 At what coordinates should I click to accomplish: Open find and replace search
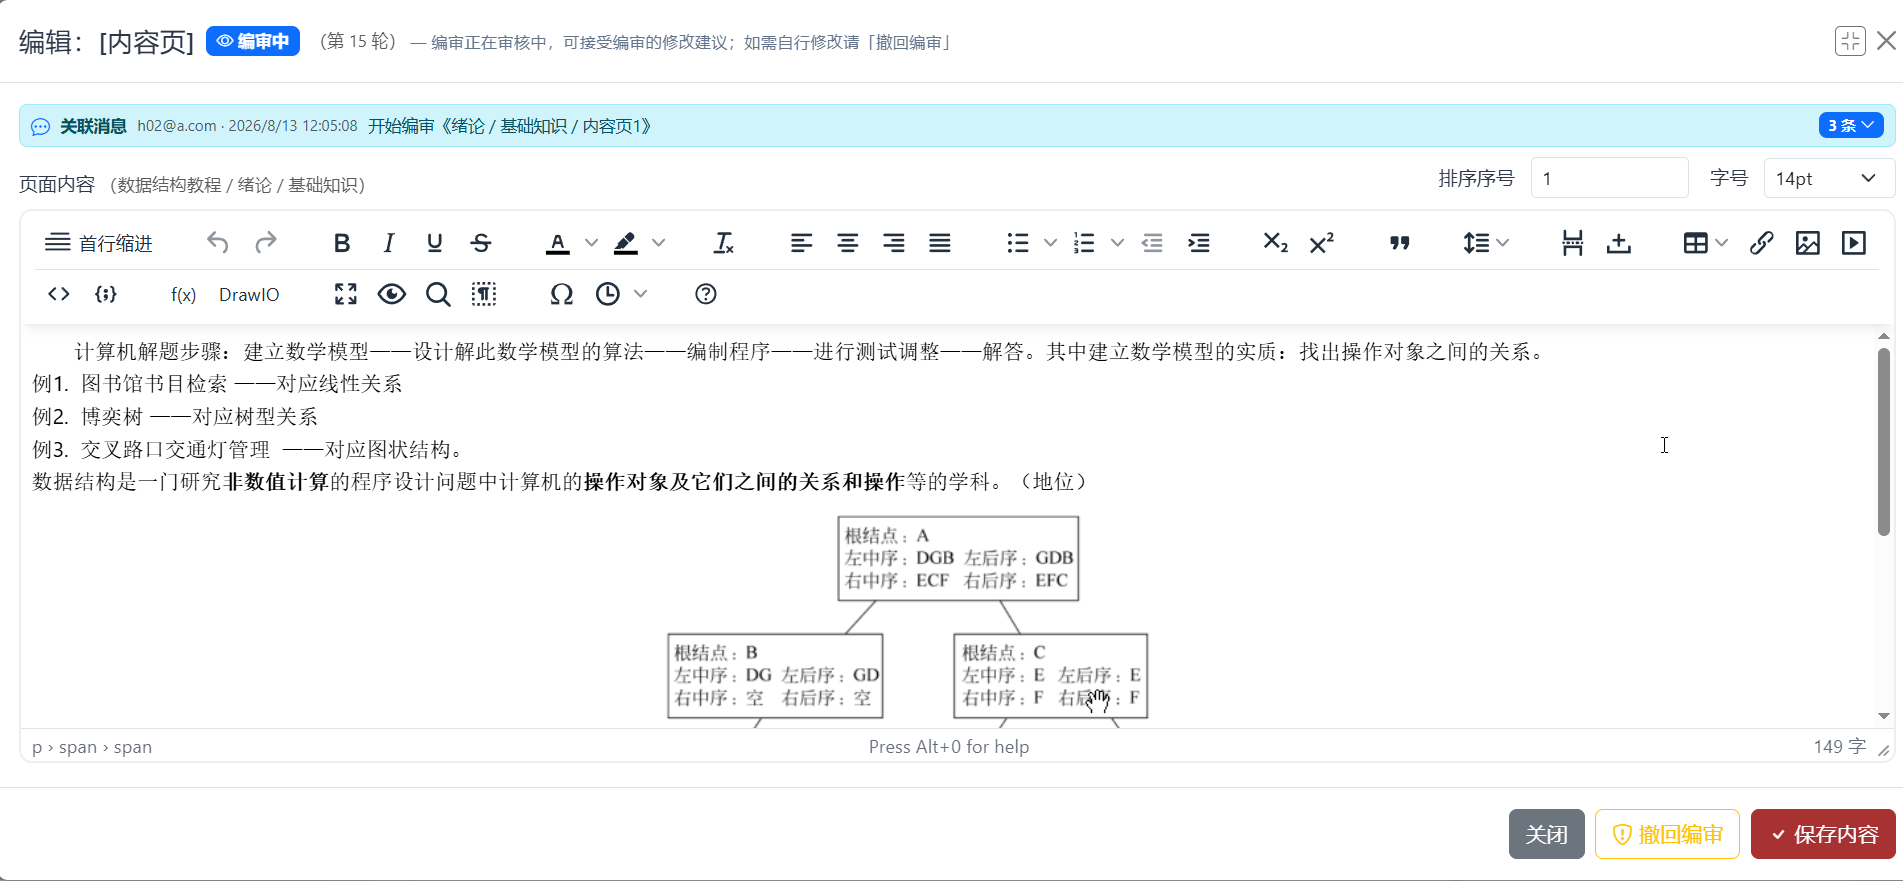click(438, 294)
